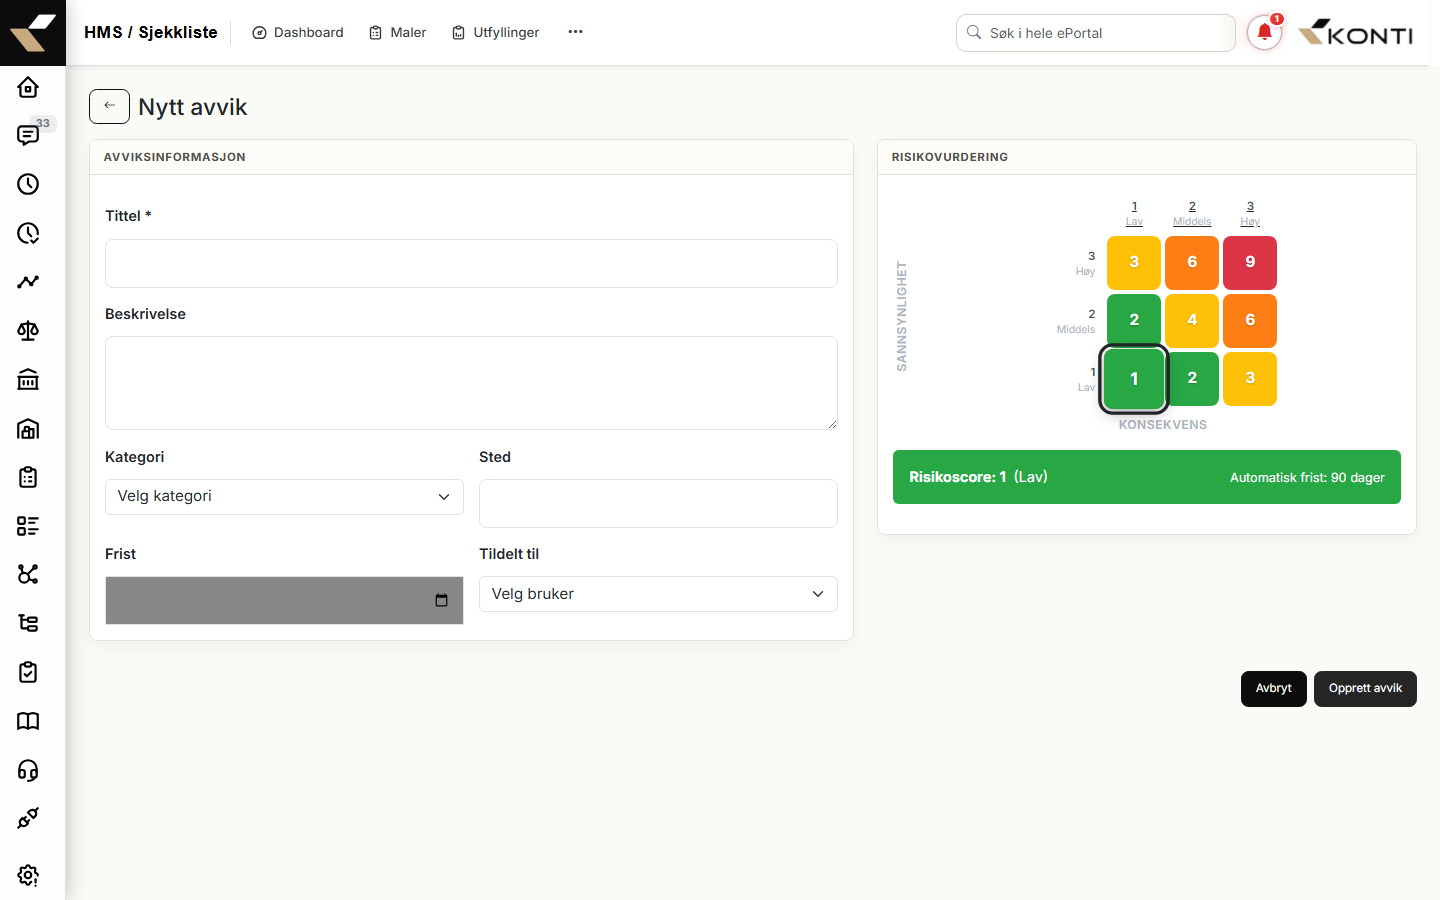Select orange risk cell 6 in Middels probability row
Image resolution: width=1440 pixels, height=900 pixels.
1250,321
